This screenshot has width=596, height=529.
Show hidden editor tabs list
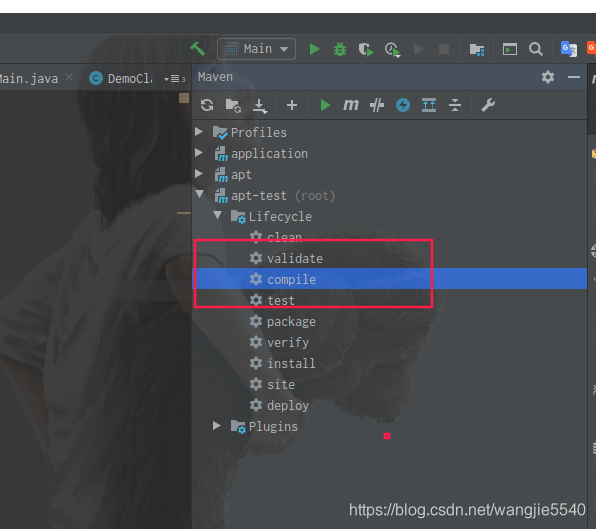pos(174,79)
